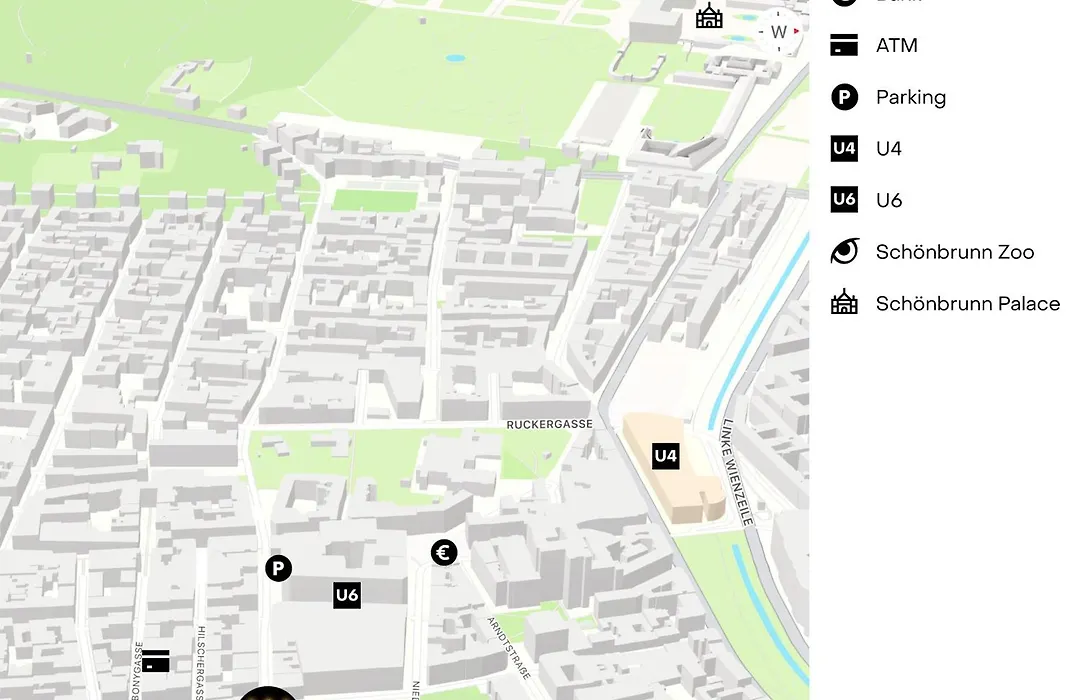This screenshot has width=1080, height=700.
Task: Select the U4 station marker on the map
Action: pyautogui.click(x=665, y=456)
